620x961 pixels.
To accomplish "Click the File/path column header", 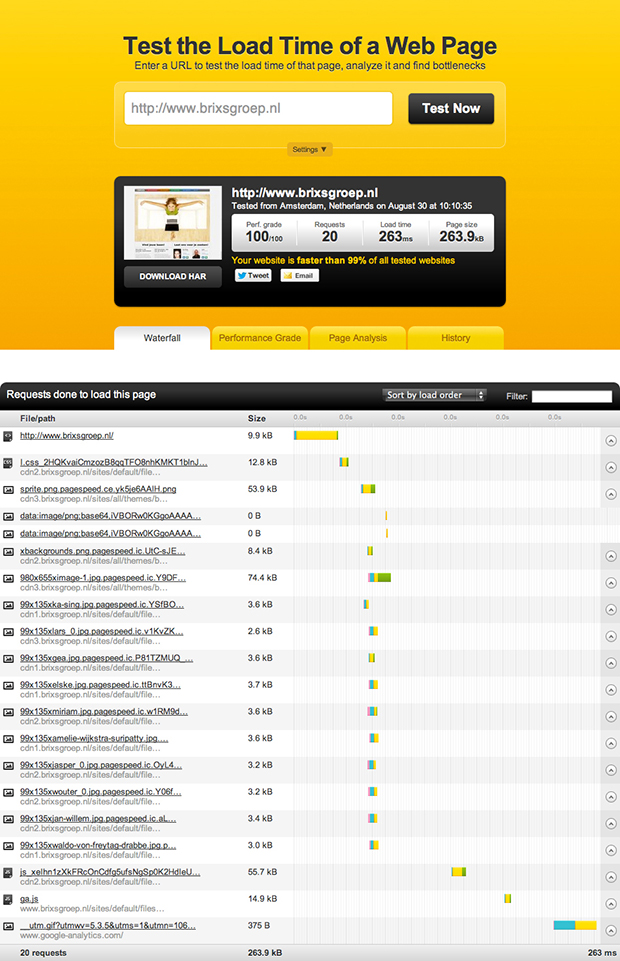I will 37,419.
